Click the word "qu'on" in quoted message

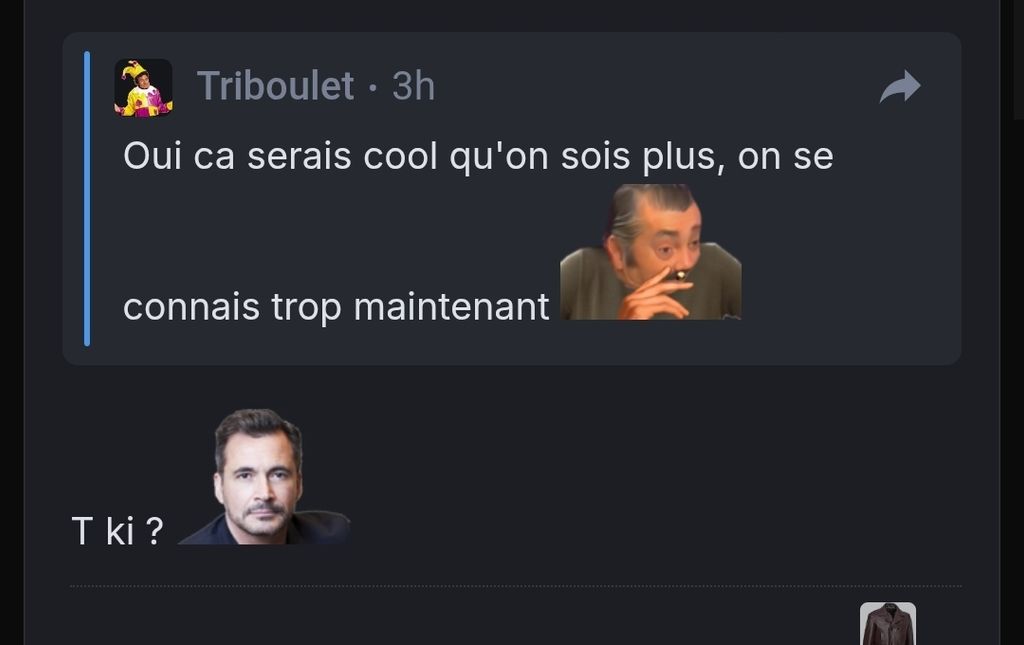499,157
